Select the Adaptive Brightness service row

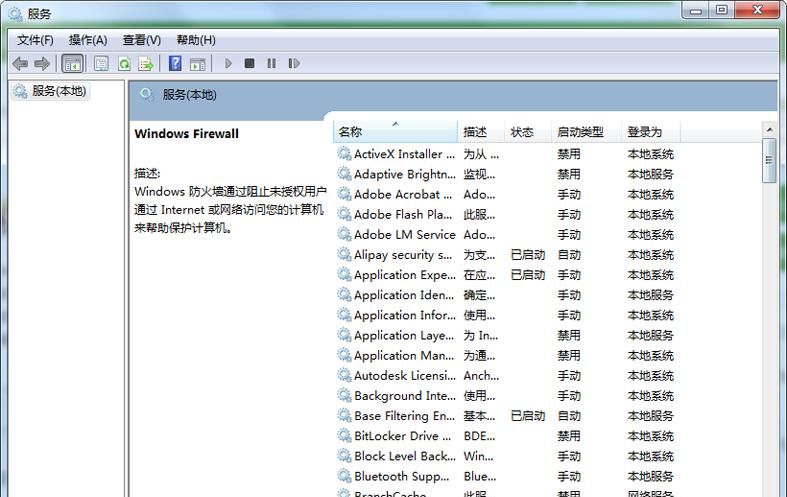(505, 174)
